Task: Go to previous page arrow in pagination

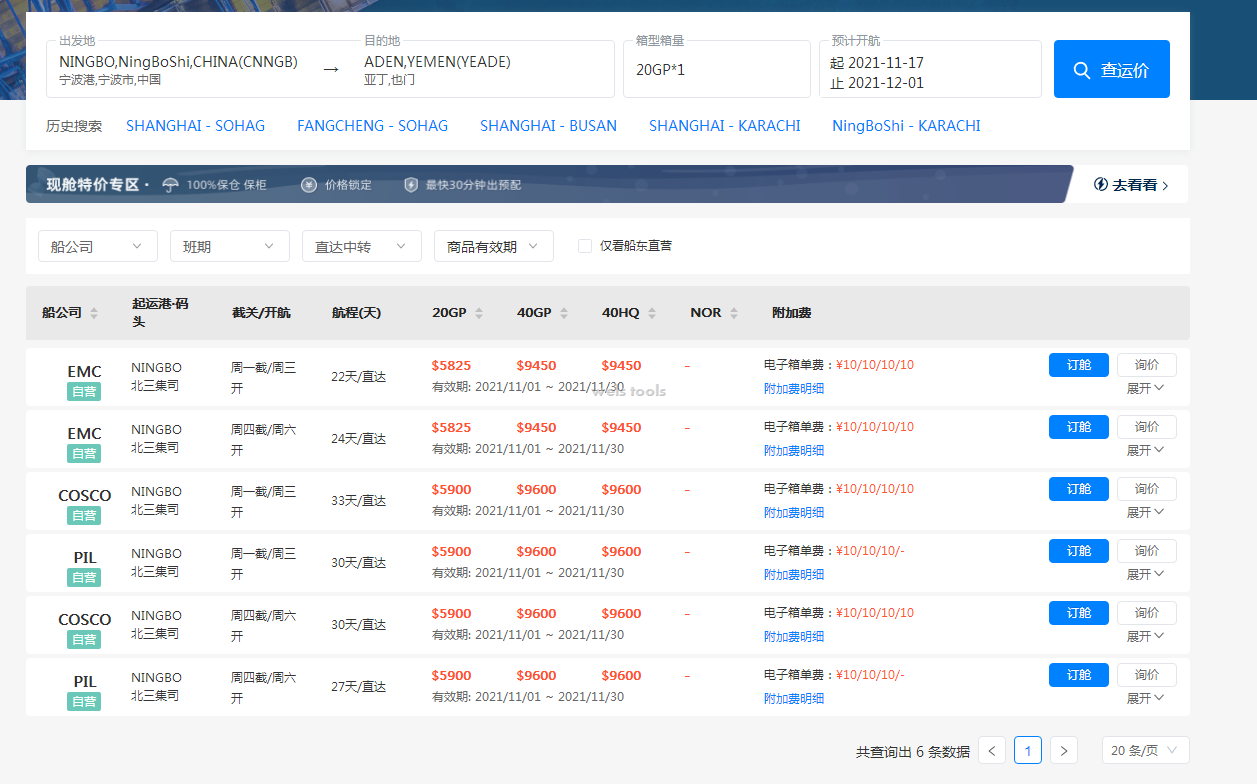Action: [x=992, y=750]
